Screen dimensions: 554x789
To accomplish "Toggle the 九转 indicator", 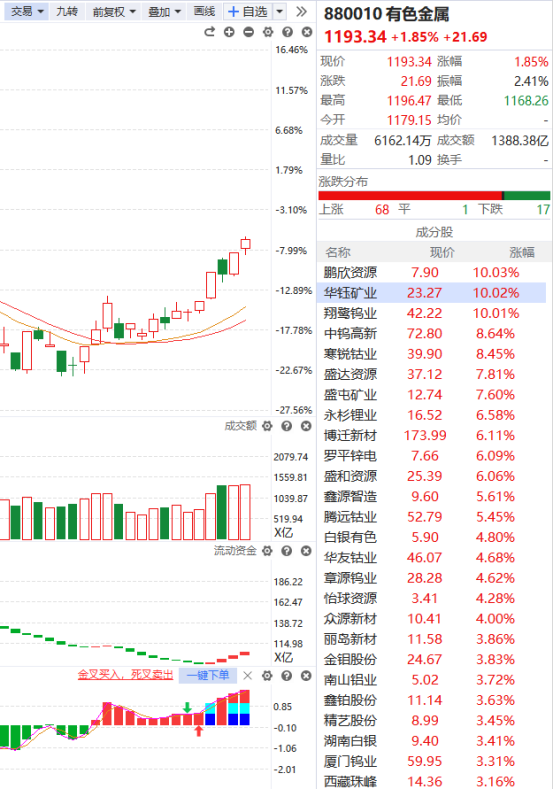I will (66, 11).
